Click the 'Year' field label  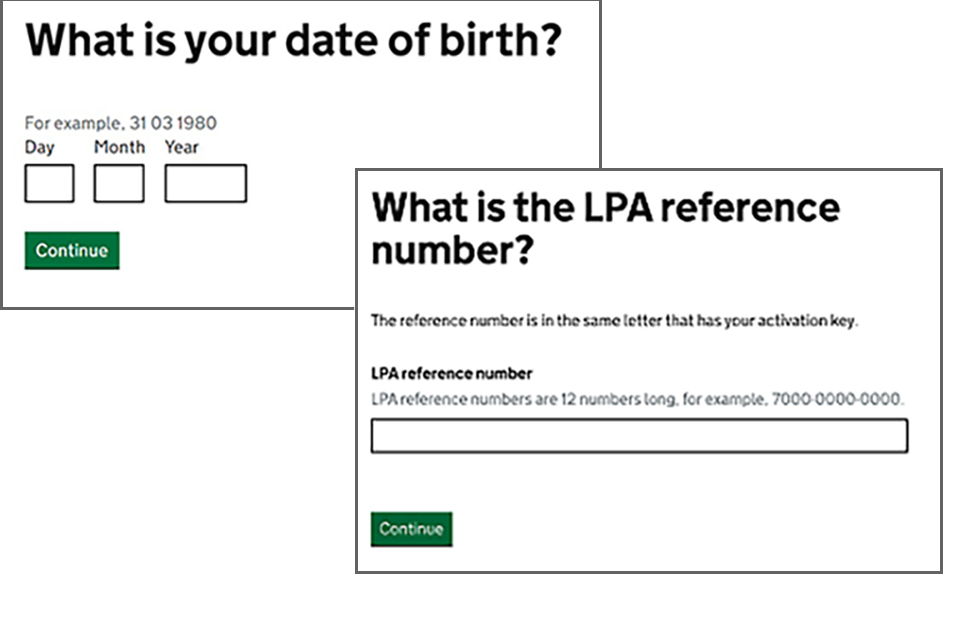click(x=182, y=147)
